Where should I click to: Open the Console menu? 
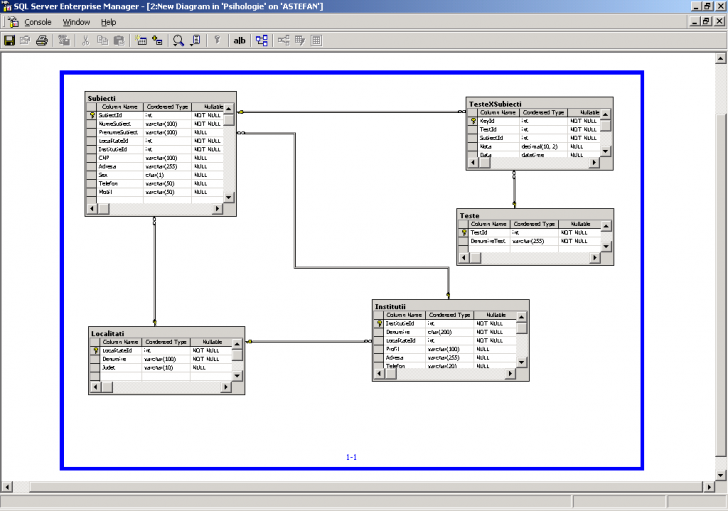(x=38, y=22)
